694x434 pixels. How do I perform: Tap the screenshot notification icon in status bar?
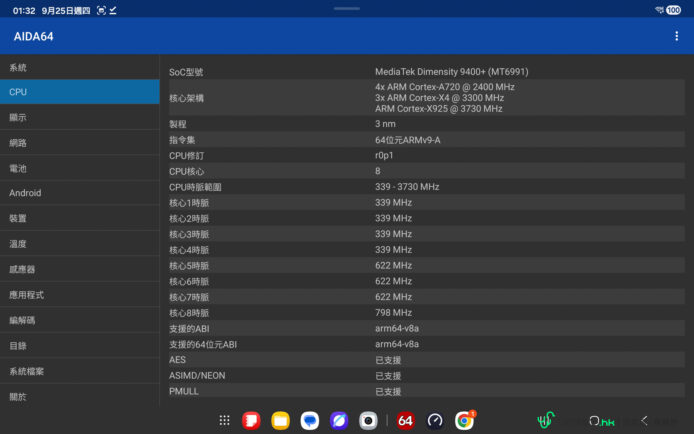(x=101, y=10)
